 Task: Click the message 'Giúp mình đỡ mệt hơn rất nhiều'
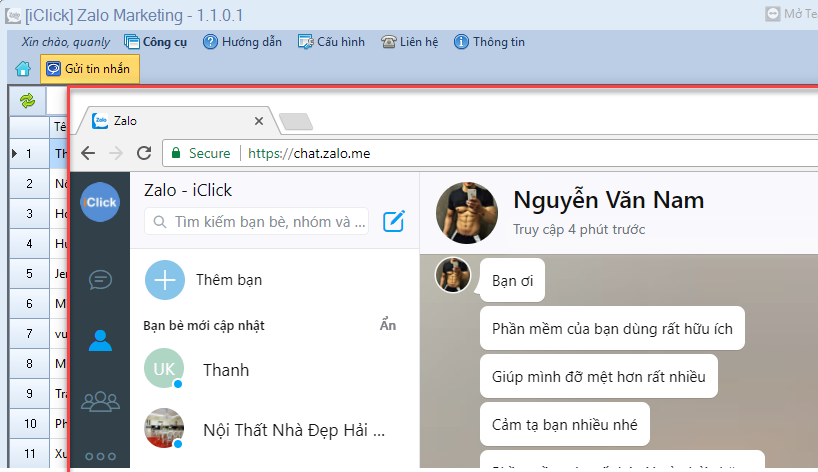(x=599, y=377)
